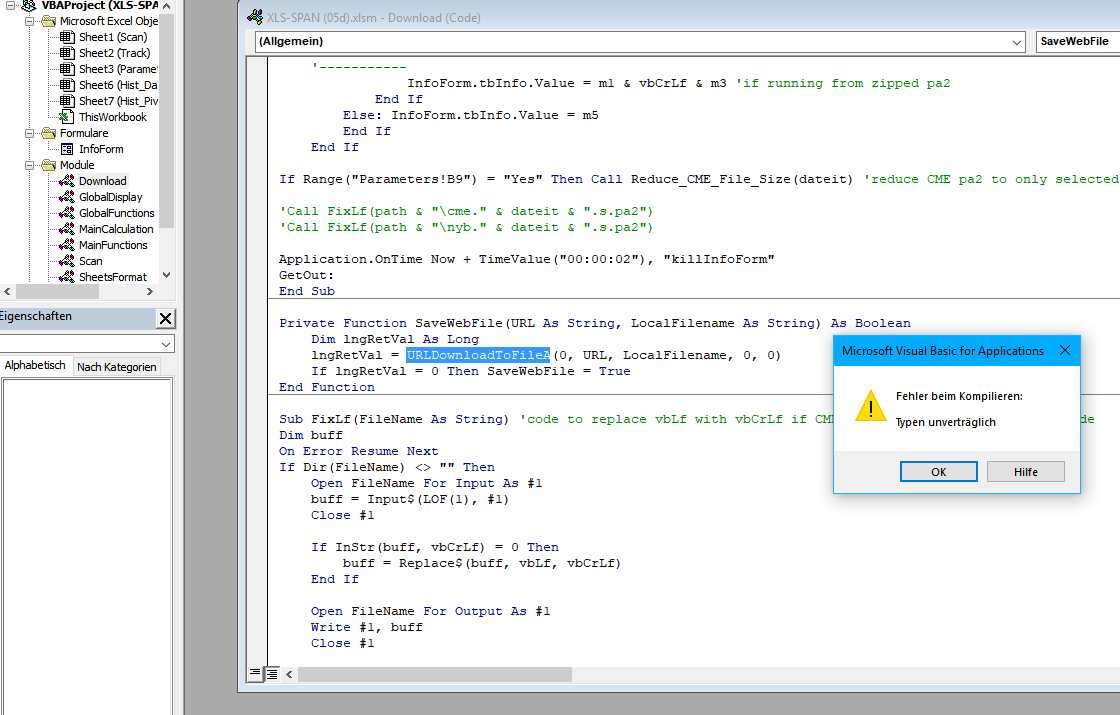Click Hilfe in the error dialog
This screenshot has width=1120, height=715.
click(1026, 472)
